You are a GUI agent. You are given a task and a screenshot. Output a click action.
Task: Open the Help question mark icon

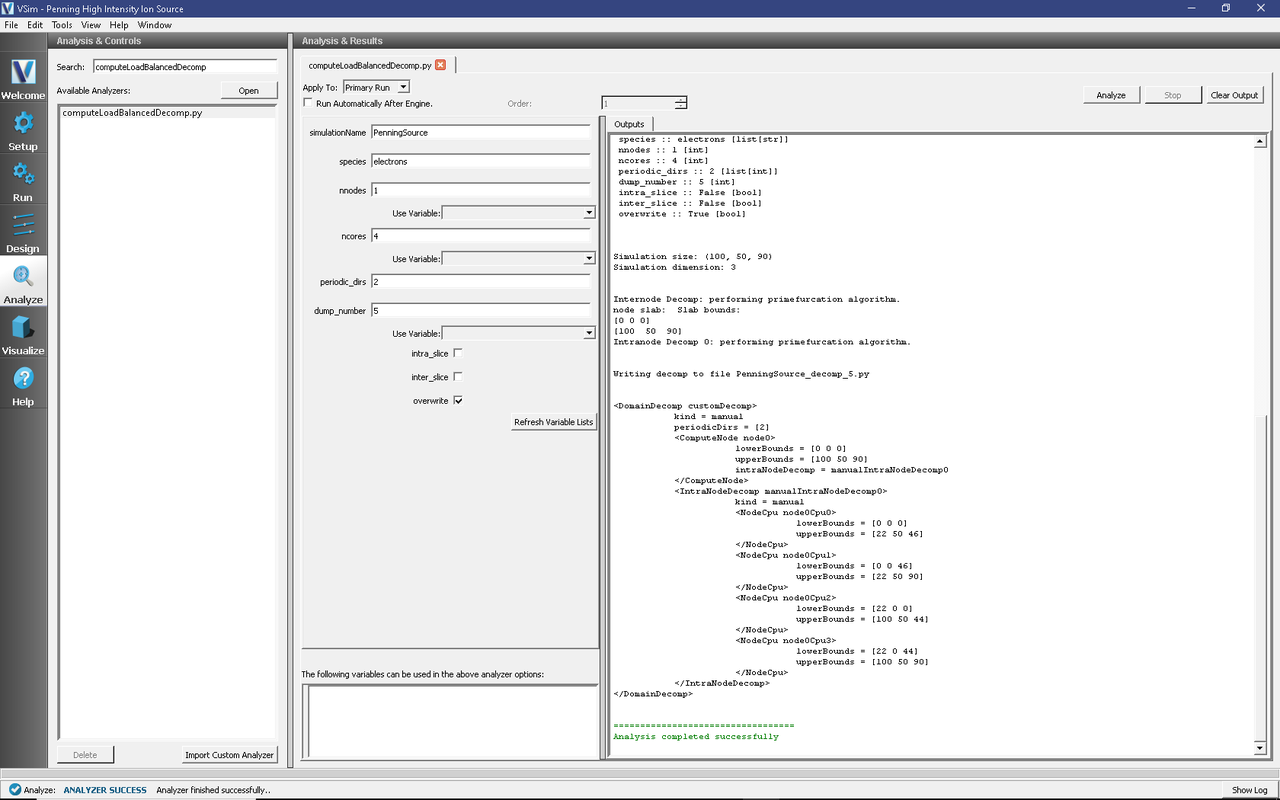23,386
